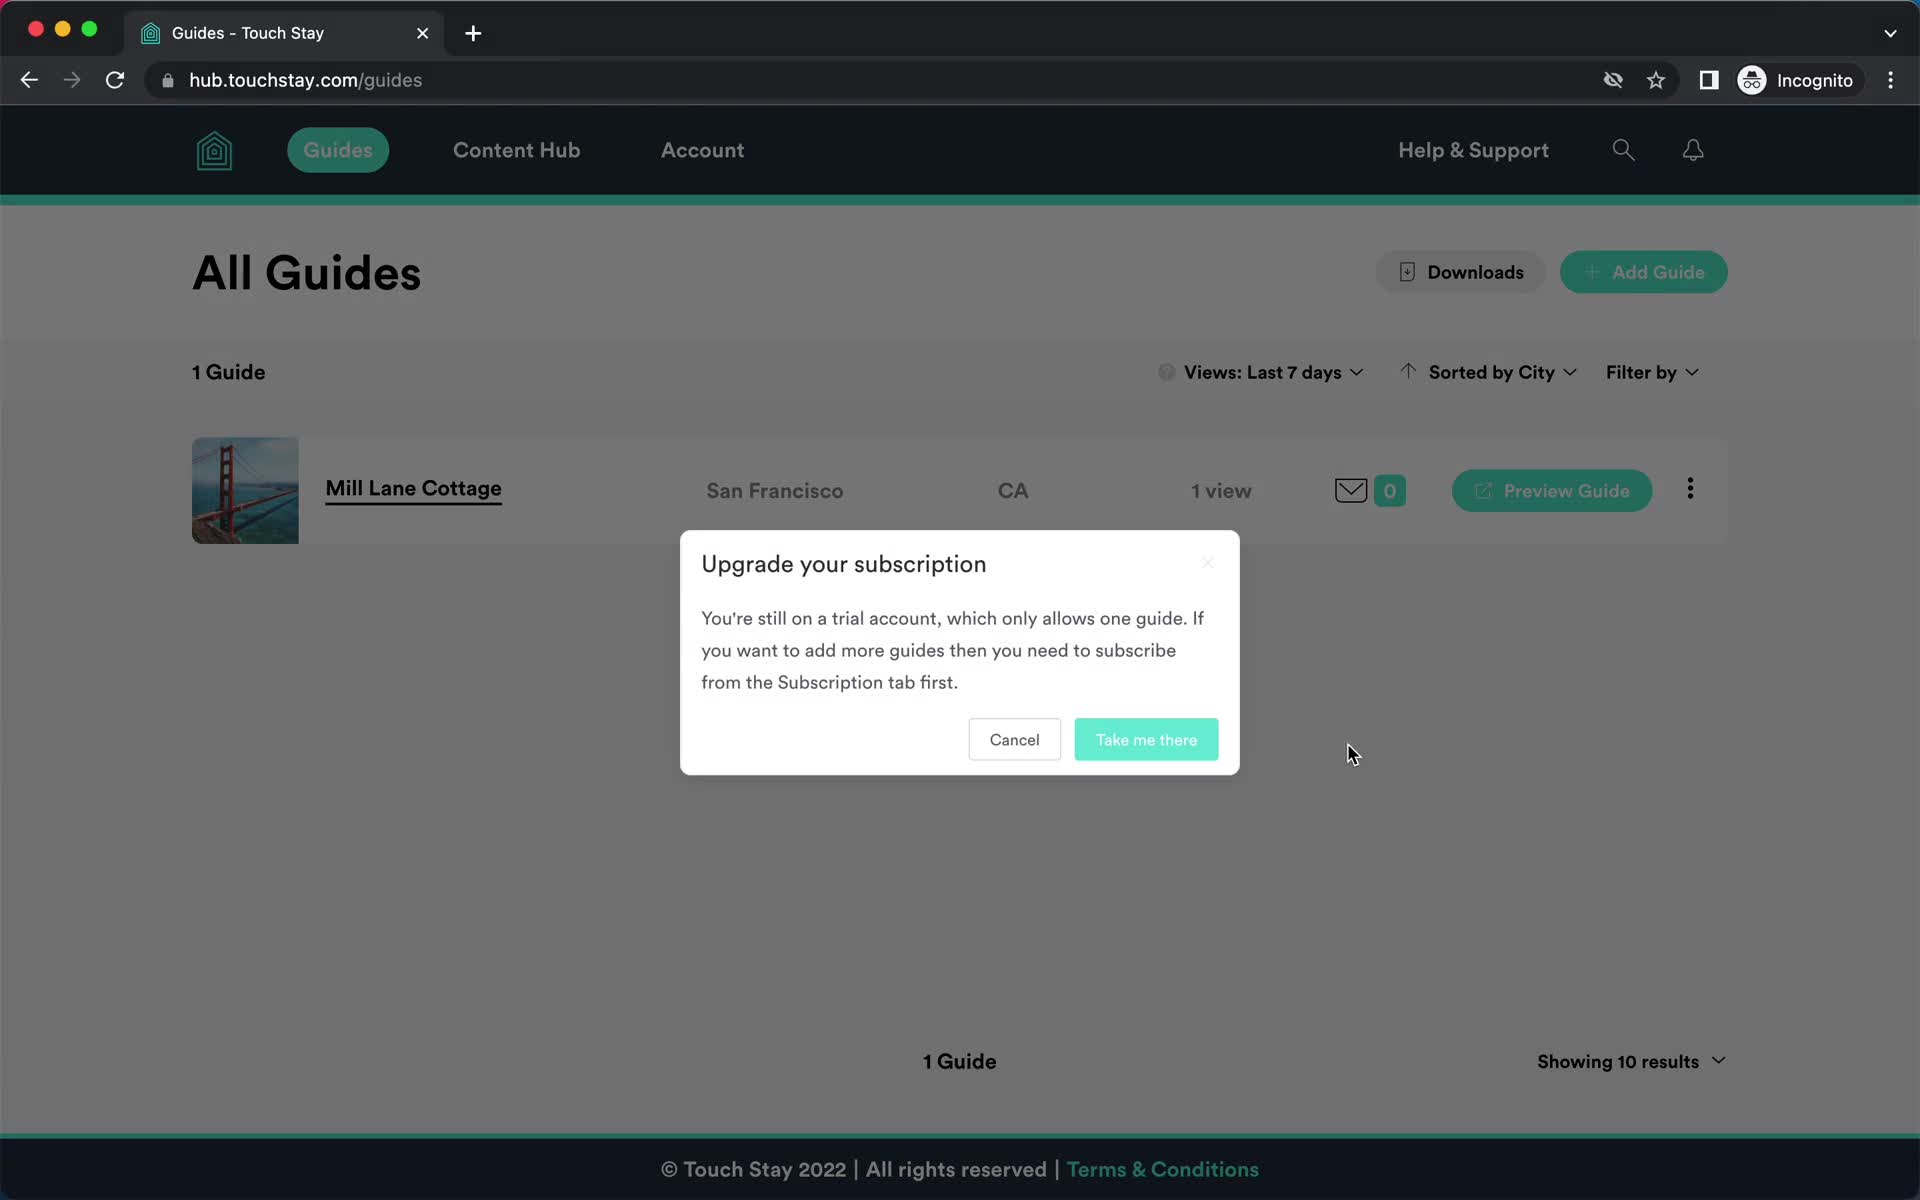1920x1200 pixels.
Task: Open the notifications bell icon
Action: tap(1693, 150)
